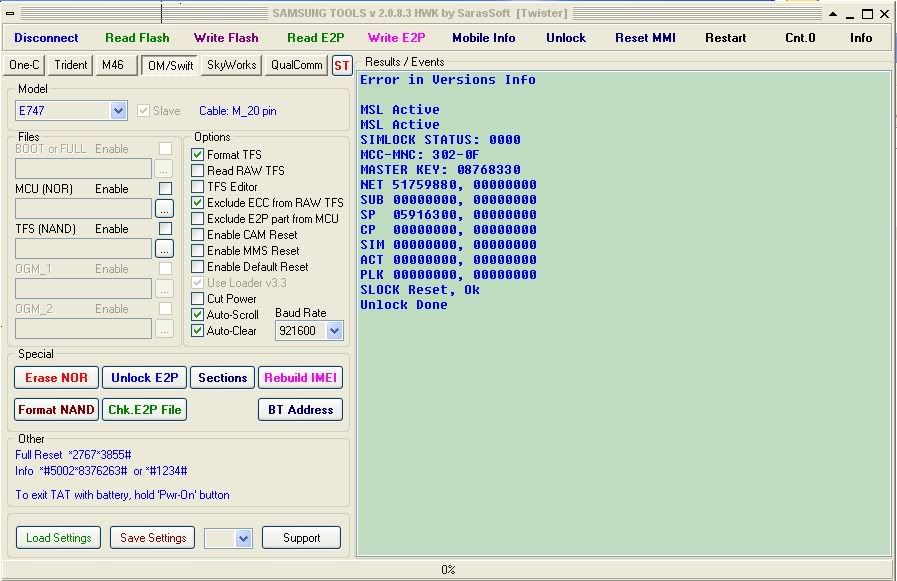
Task: Click the Sections button
Action: [222, 377]
